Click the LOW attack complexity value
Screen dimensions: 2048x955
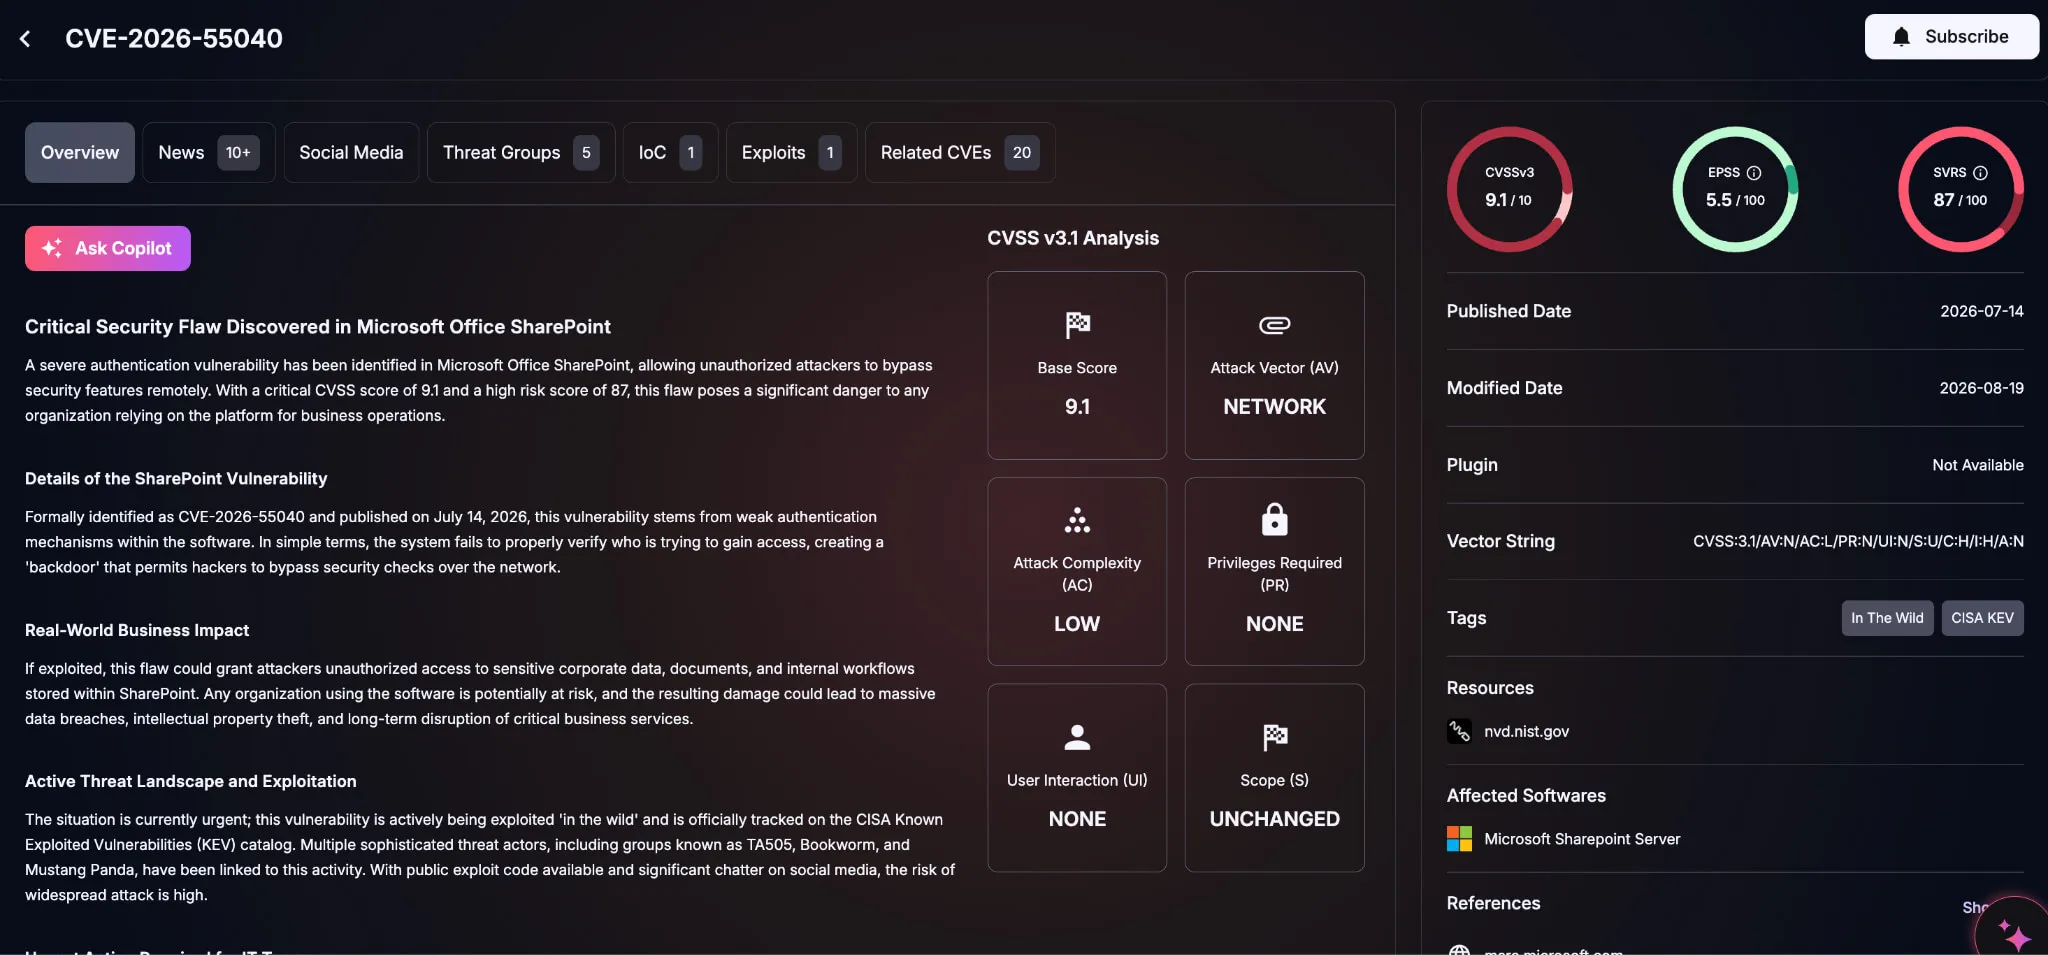1077,624
